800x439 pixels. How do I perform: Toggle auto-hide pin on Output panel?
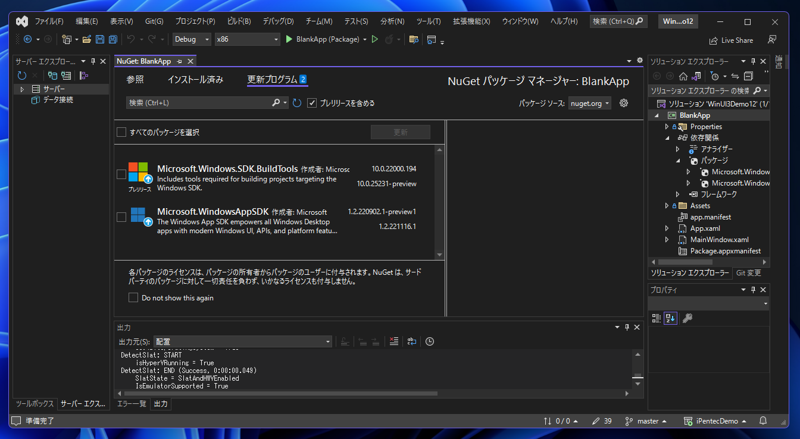click(x=627, y=327)
